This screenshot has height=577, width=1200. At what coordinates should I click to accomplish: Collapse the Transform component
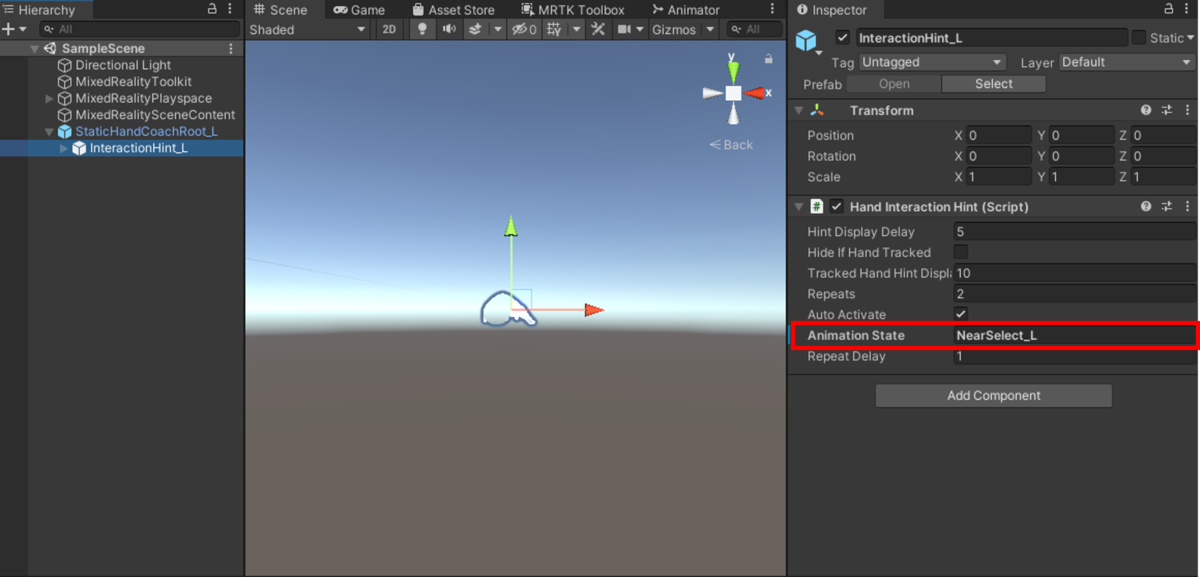coord(798,110)
